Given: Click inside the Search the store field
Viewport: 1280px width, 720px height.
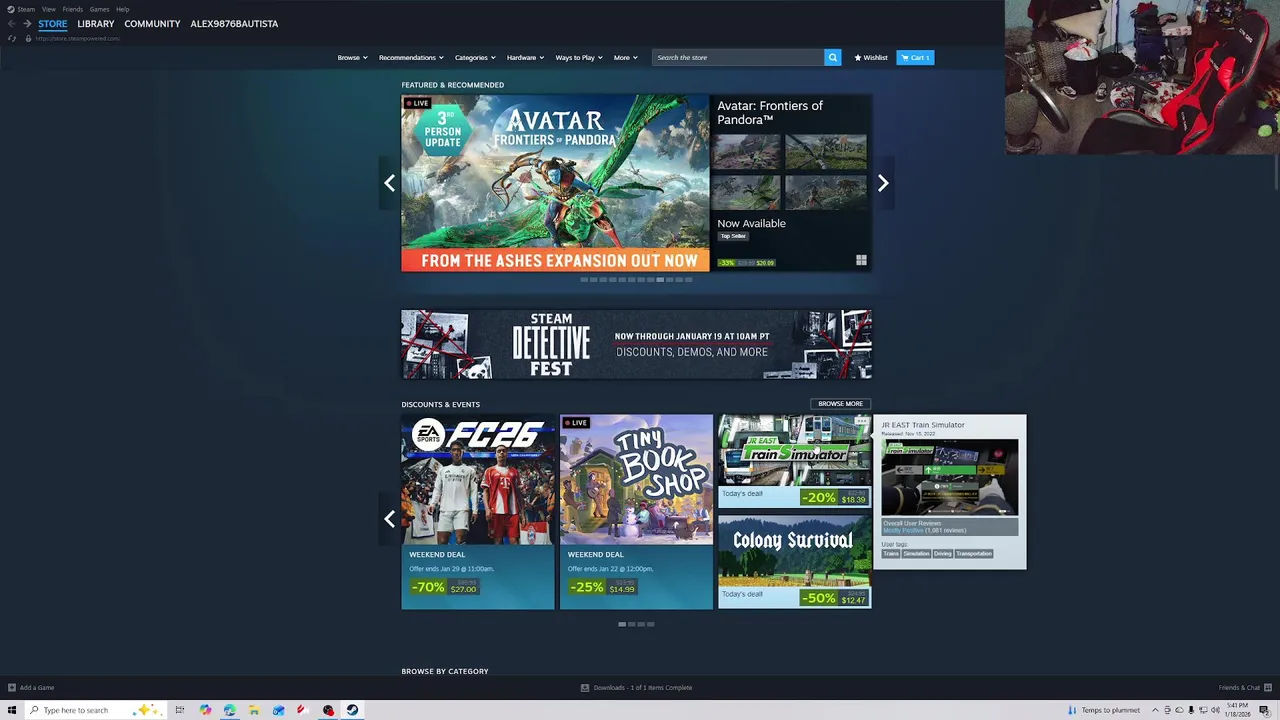Looking at the screenshot, I should coord(738,57).
